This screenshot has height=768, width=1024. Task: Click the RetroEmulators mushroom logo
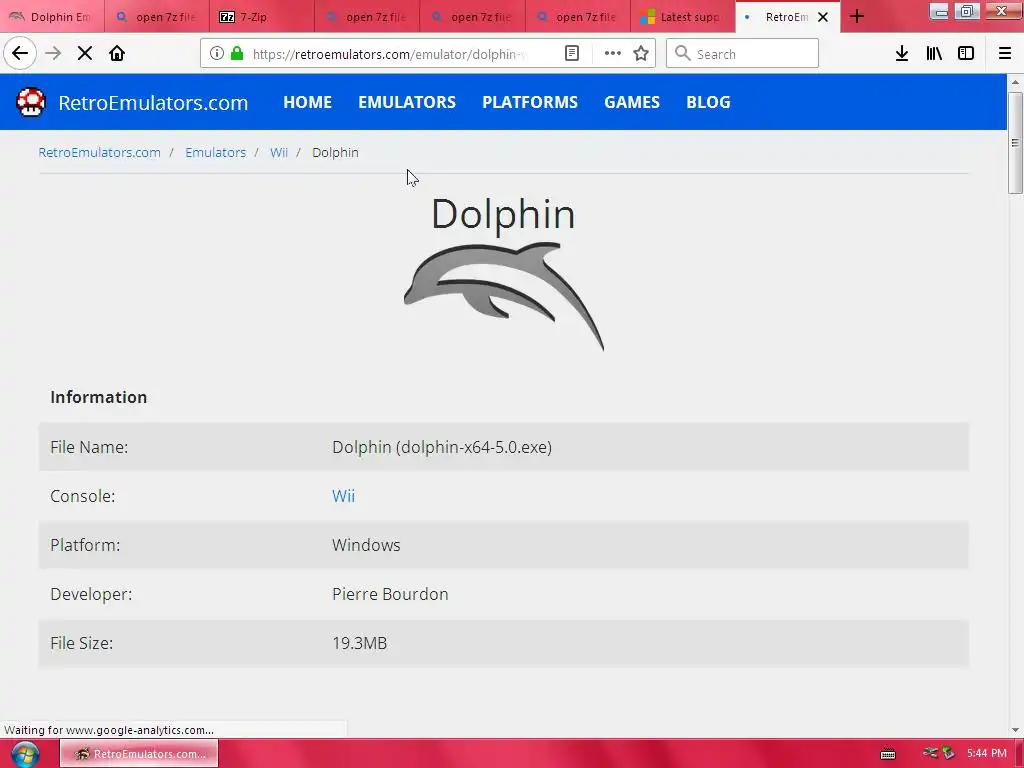tap(31, 102)
